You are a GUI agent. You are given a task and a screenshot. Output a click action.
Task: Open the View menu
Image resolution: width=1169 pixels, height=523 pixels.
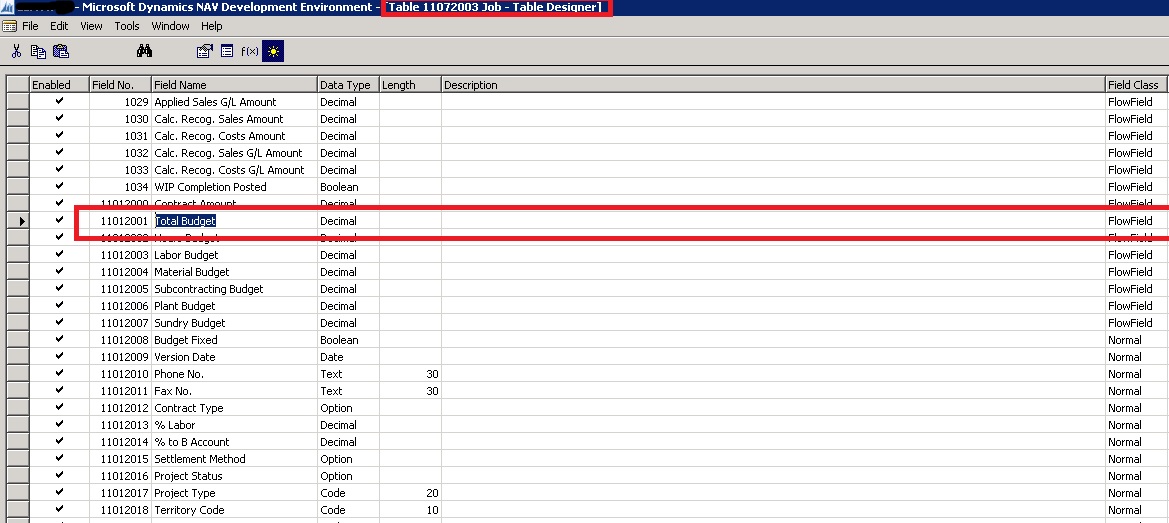click(91, 26)
